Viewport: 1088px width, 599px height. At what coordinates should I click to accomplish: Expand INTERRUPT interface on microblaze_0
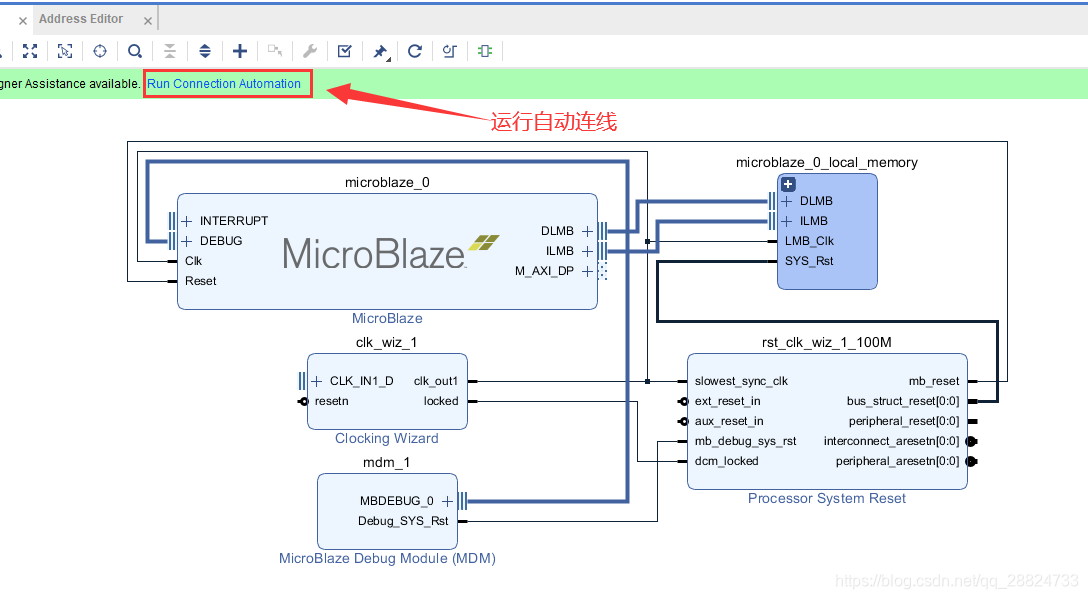tap(187, 221)
